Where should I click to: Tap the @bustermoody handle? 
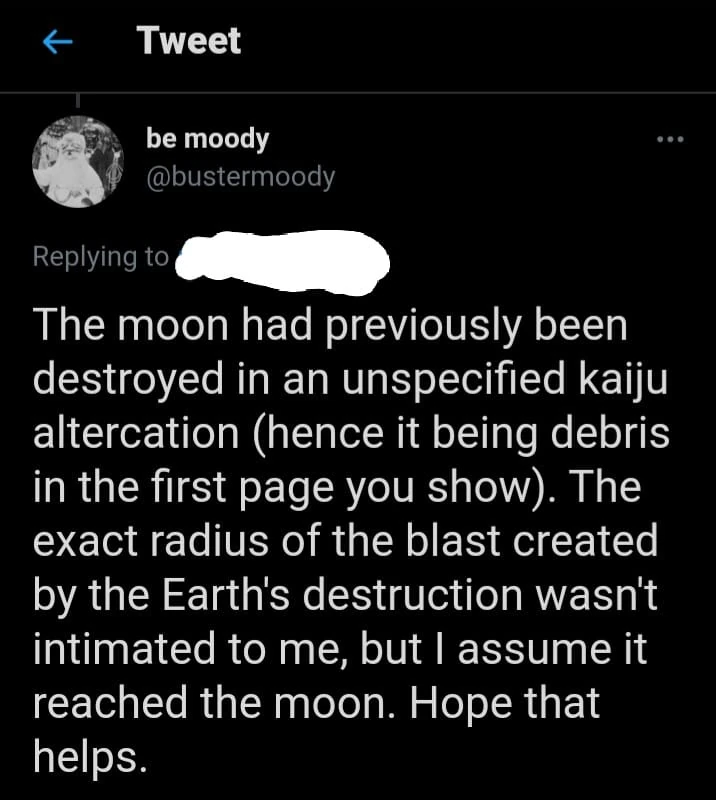[240, 177]
